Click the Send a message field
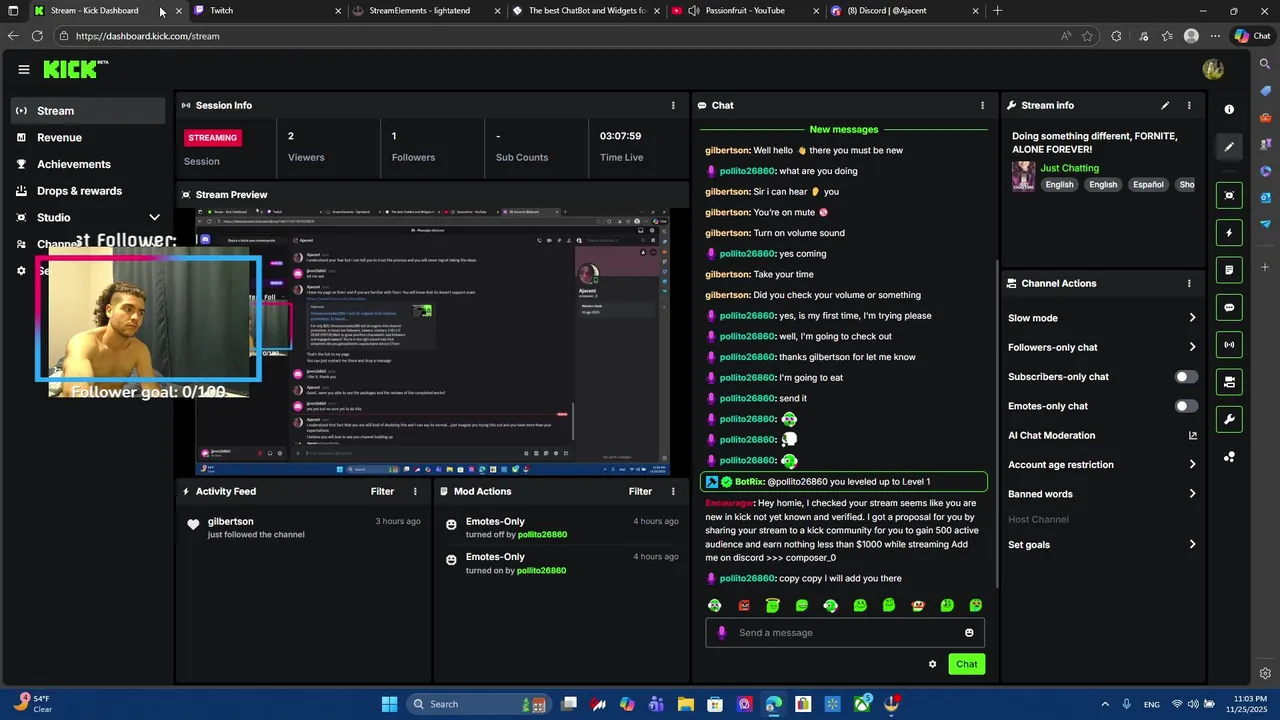This screenshot has width=1280, height=720. pos(845,632)
